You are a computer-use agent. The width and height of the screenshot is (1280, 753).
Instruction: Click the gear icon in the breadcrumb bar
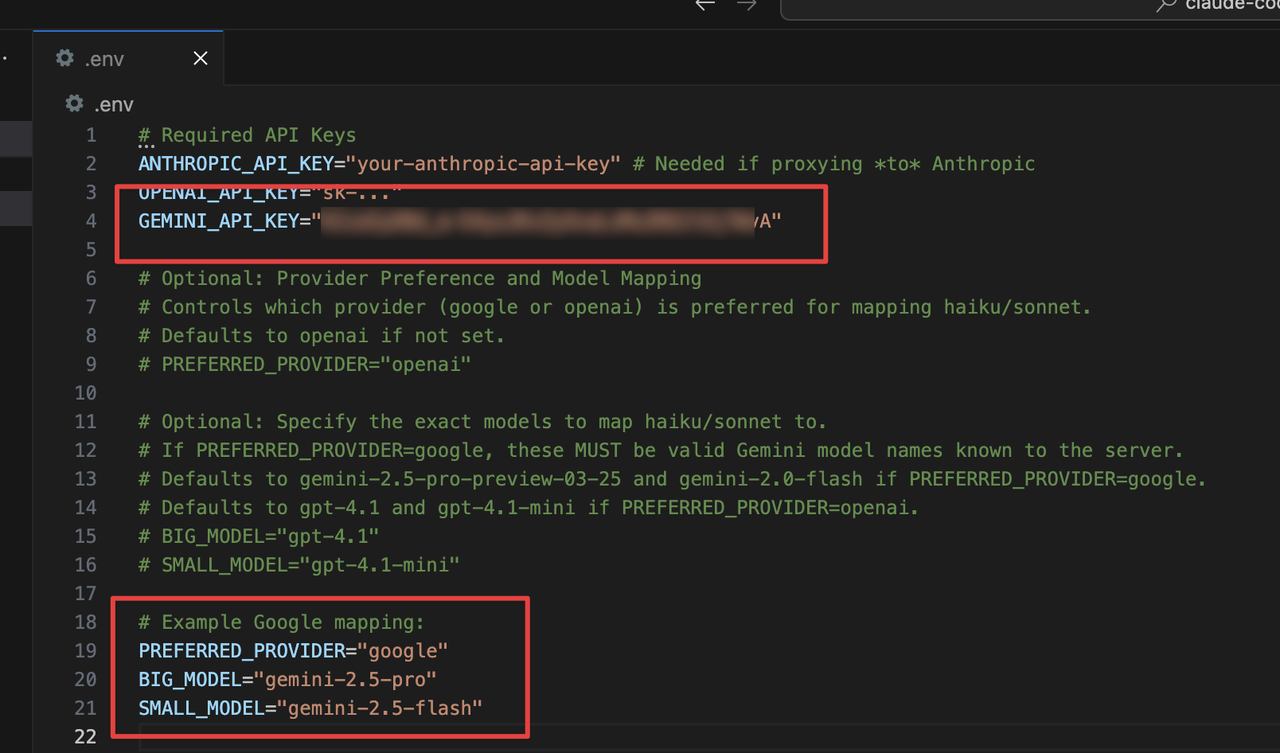74,103
